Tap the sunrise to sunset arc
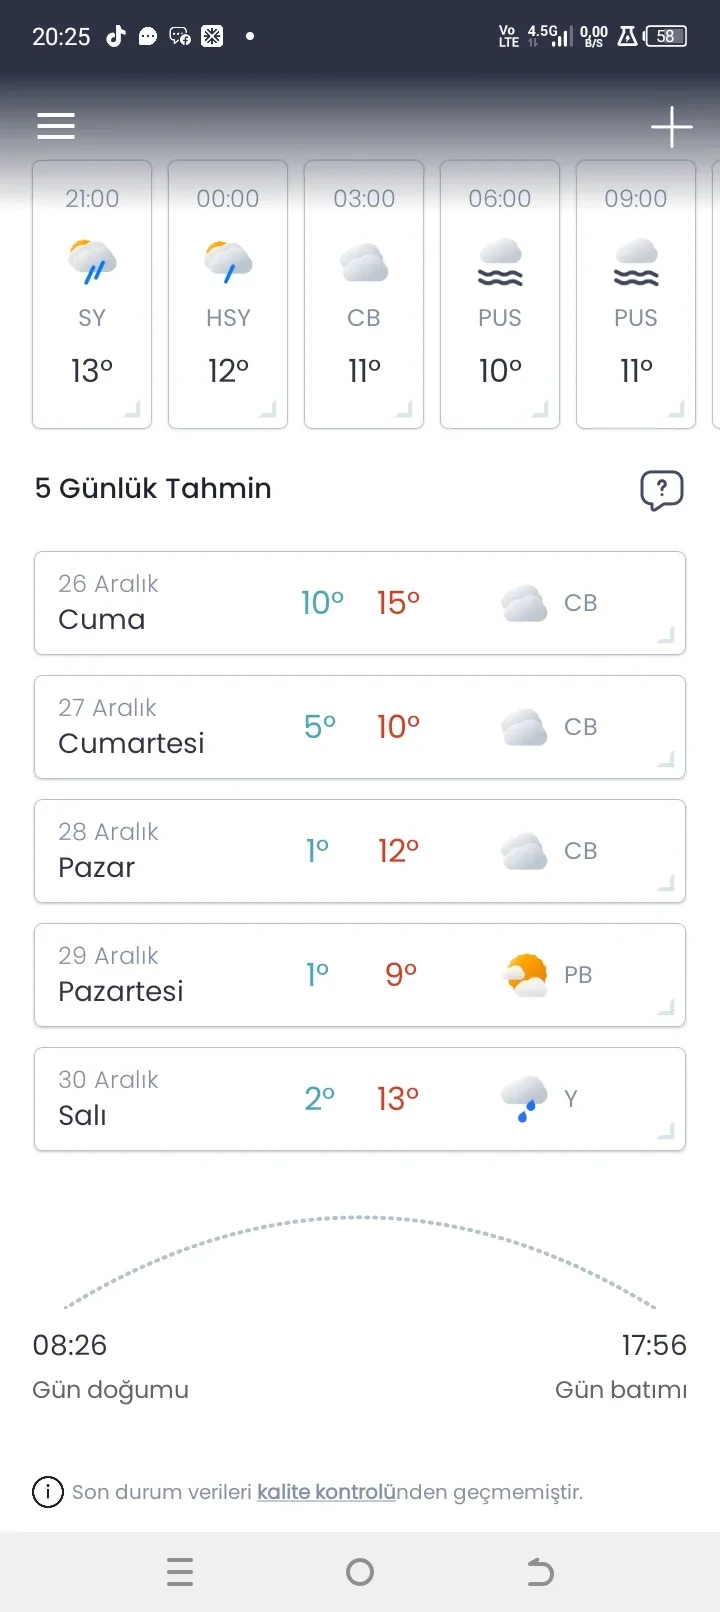The height and width of the screenshot is (1612, 720). 360,1220
